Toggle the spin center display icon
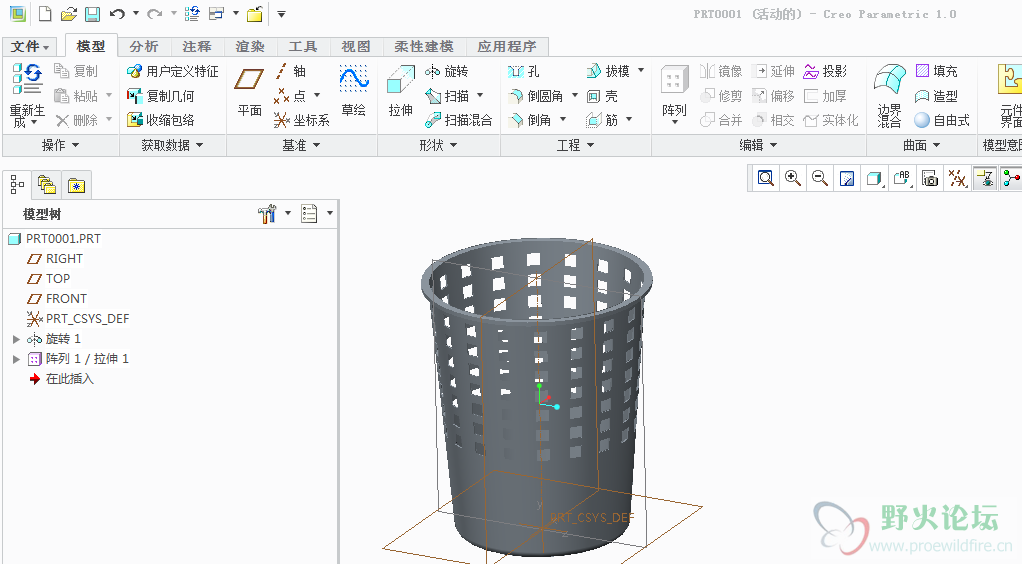This screenshot has width=1022, height=564. (x=1011, y=178)
